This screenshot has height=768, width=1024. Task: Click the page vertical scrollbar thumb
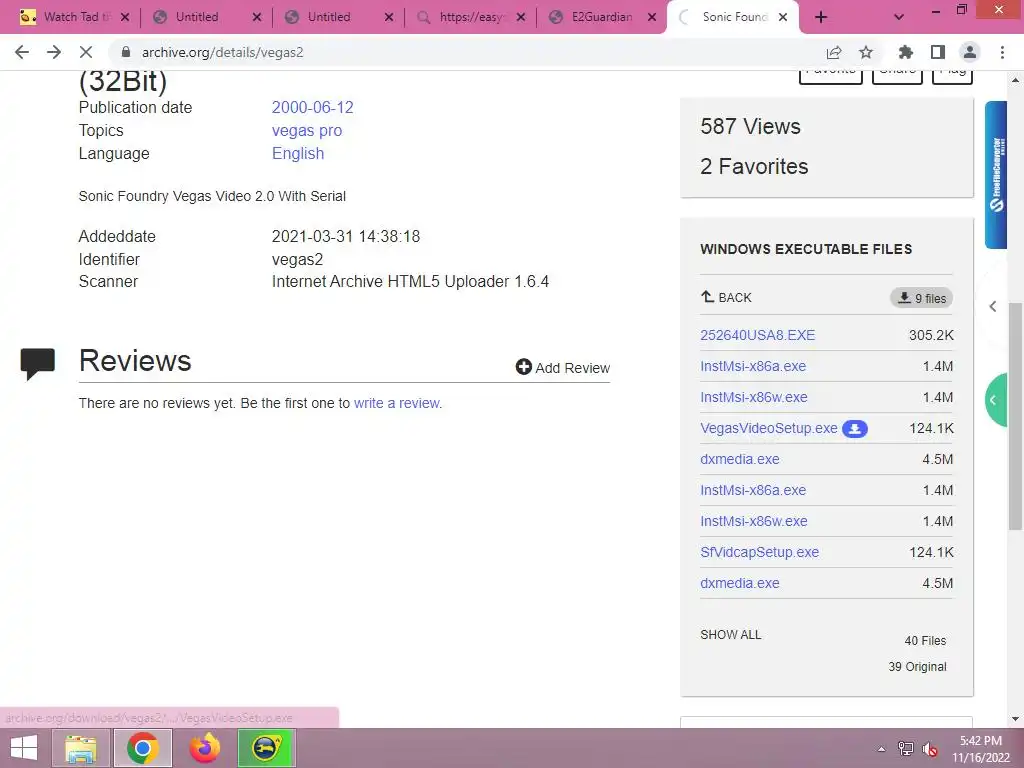click(x=1015, y=416)
